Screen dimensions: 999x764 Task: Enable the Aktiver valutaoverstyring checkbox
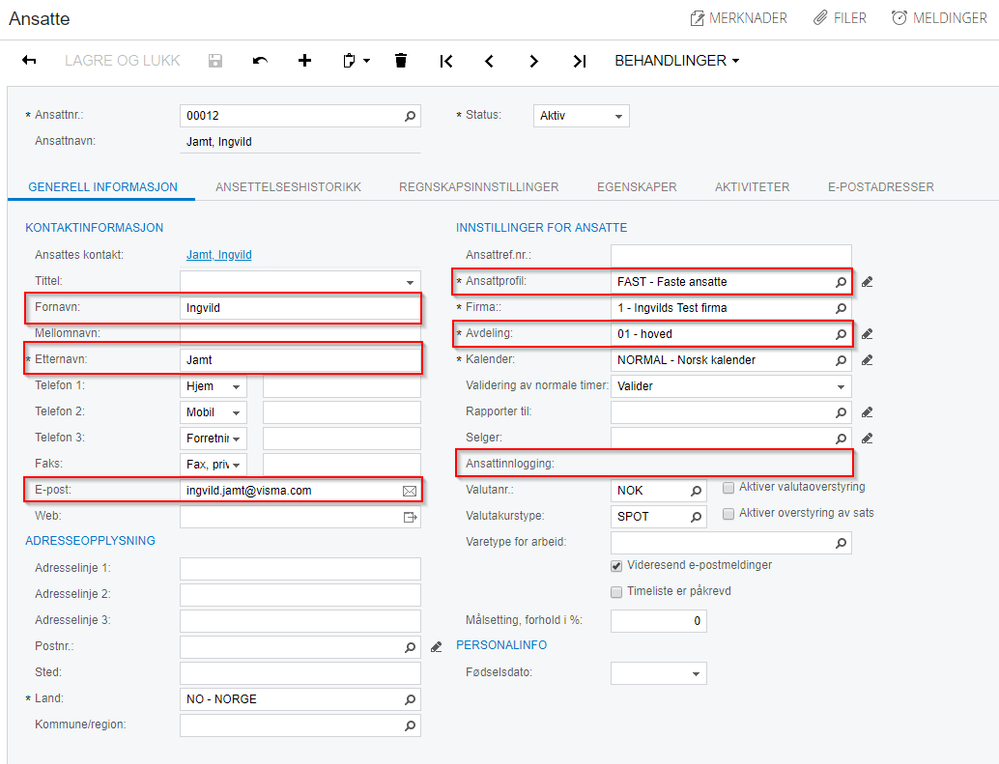[x=728, y=488]
